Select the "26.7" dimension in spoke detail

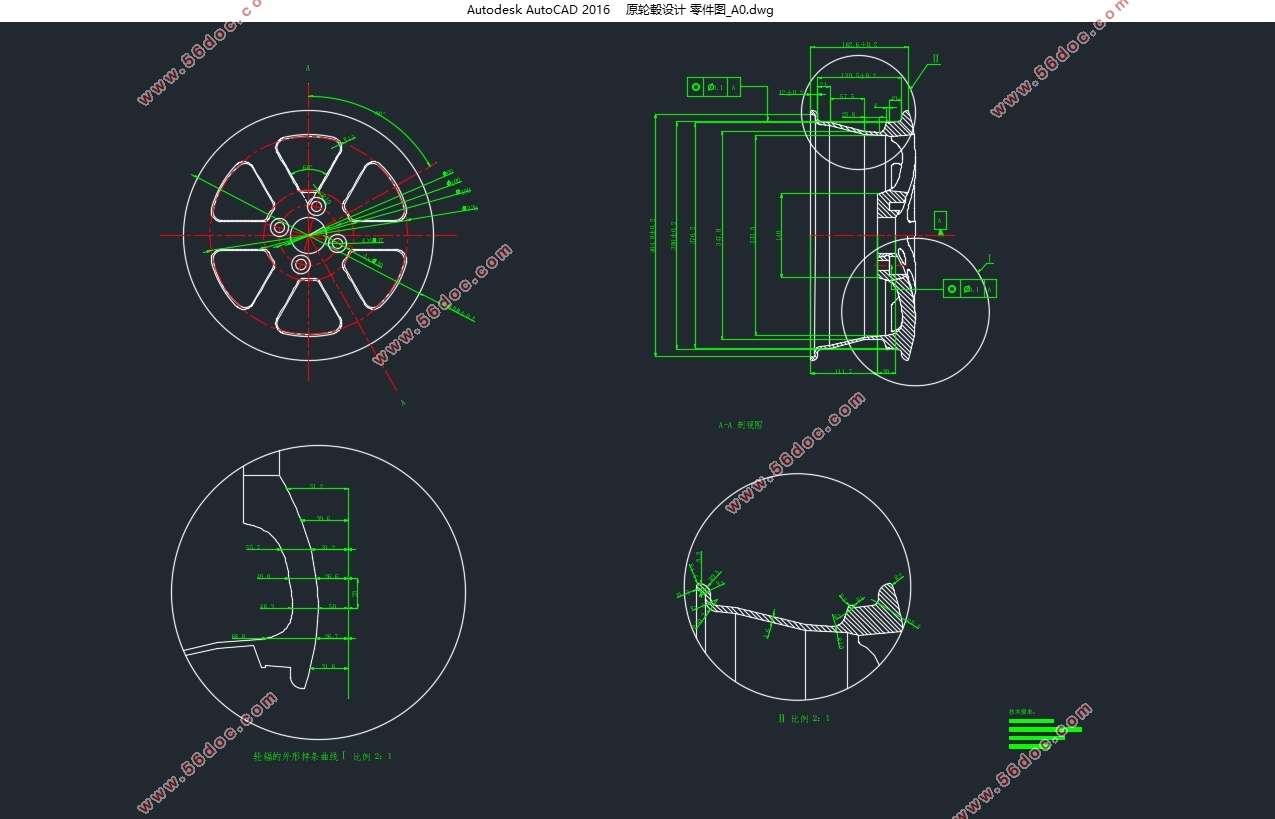click(x=331, y=636)
